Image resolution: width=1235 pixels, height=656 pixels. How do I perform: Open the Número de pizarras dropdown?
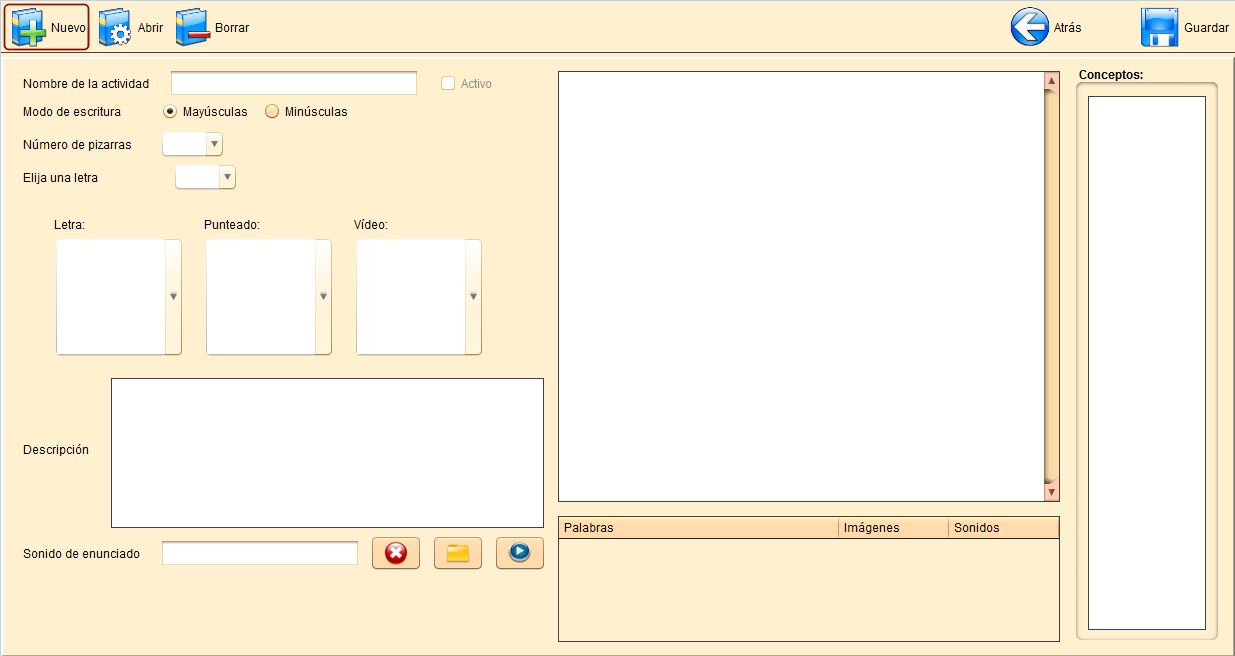(x=213, y=145)
